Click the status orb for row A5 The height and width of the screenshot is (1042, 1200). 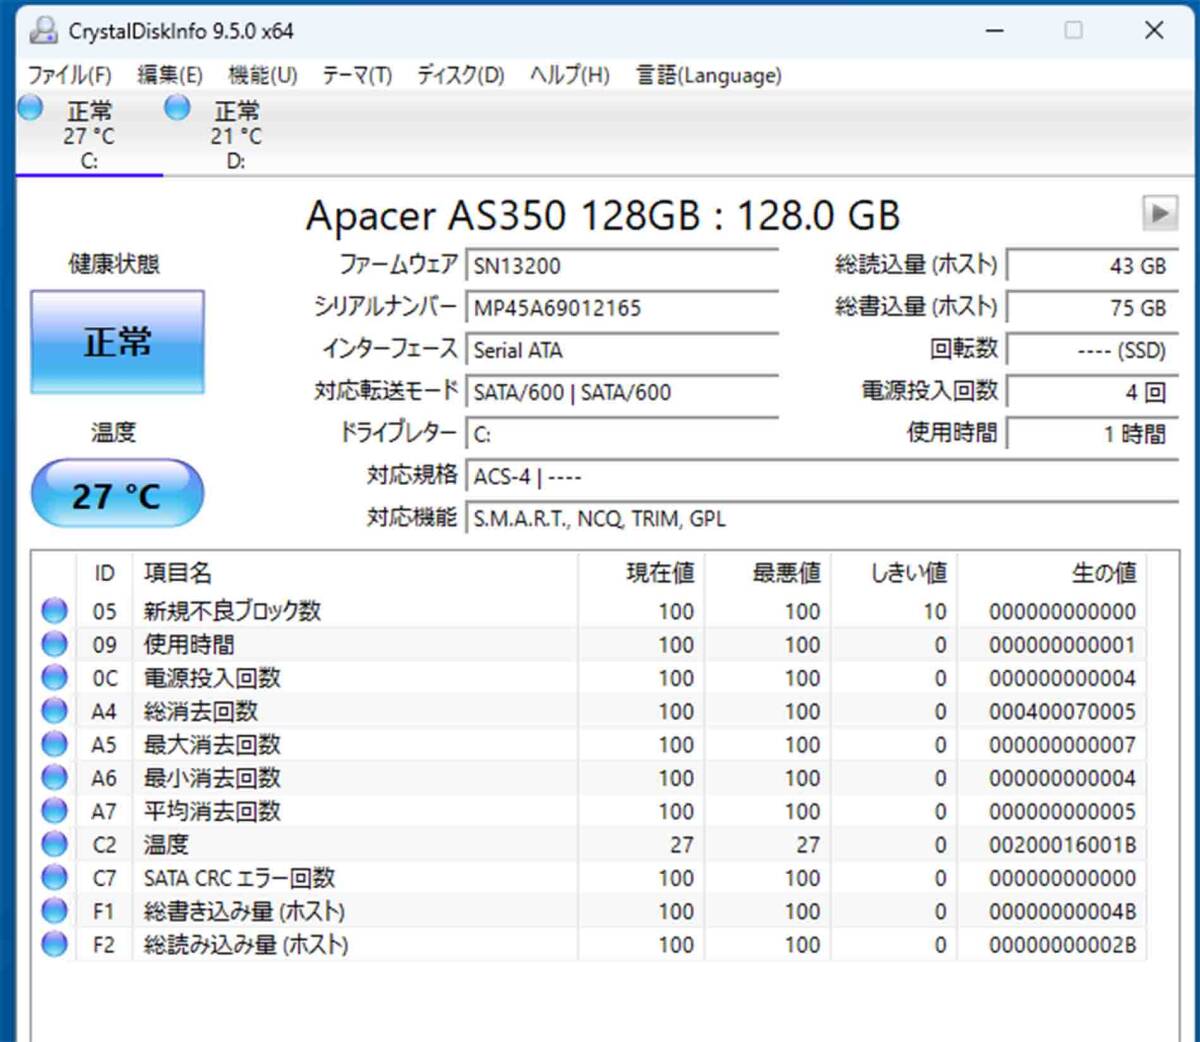point(54,744)
